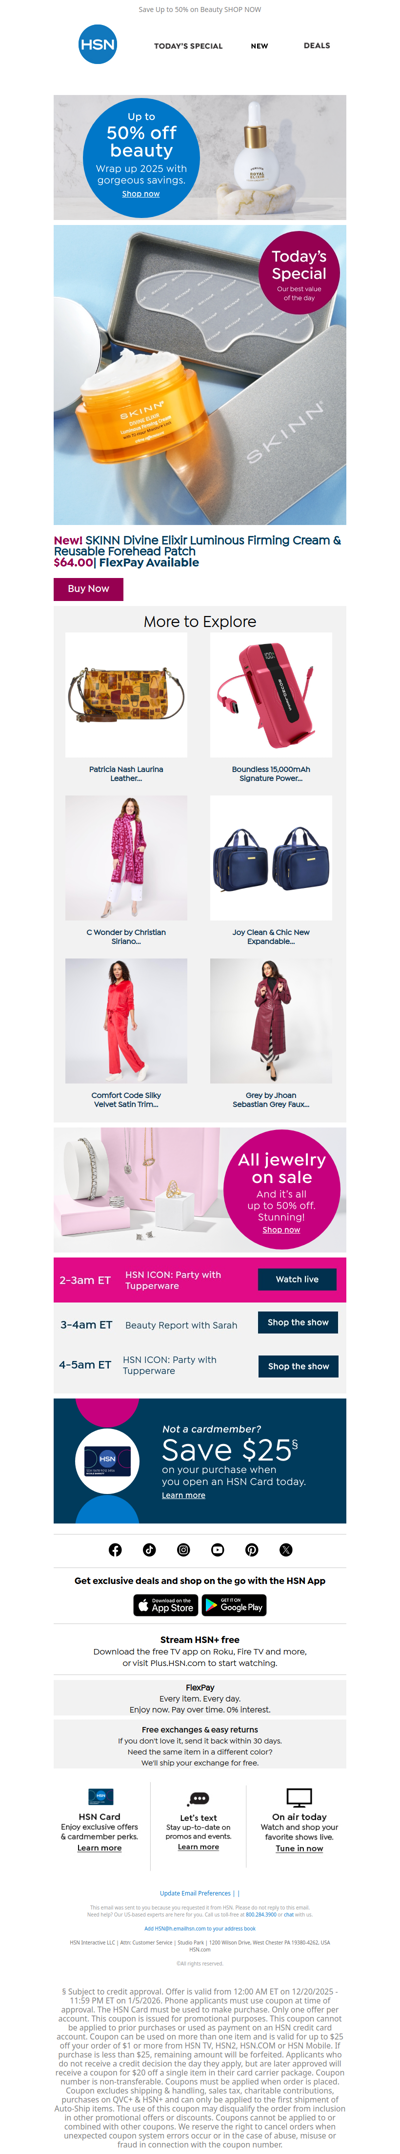Open Patricia Nash Laurina Leather product thumbnail
The width and height of the screenshot is (400, 2154).
tap(126, 694)
